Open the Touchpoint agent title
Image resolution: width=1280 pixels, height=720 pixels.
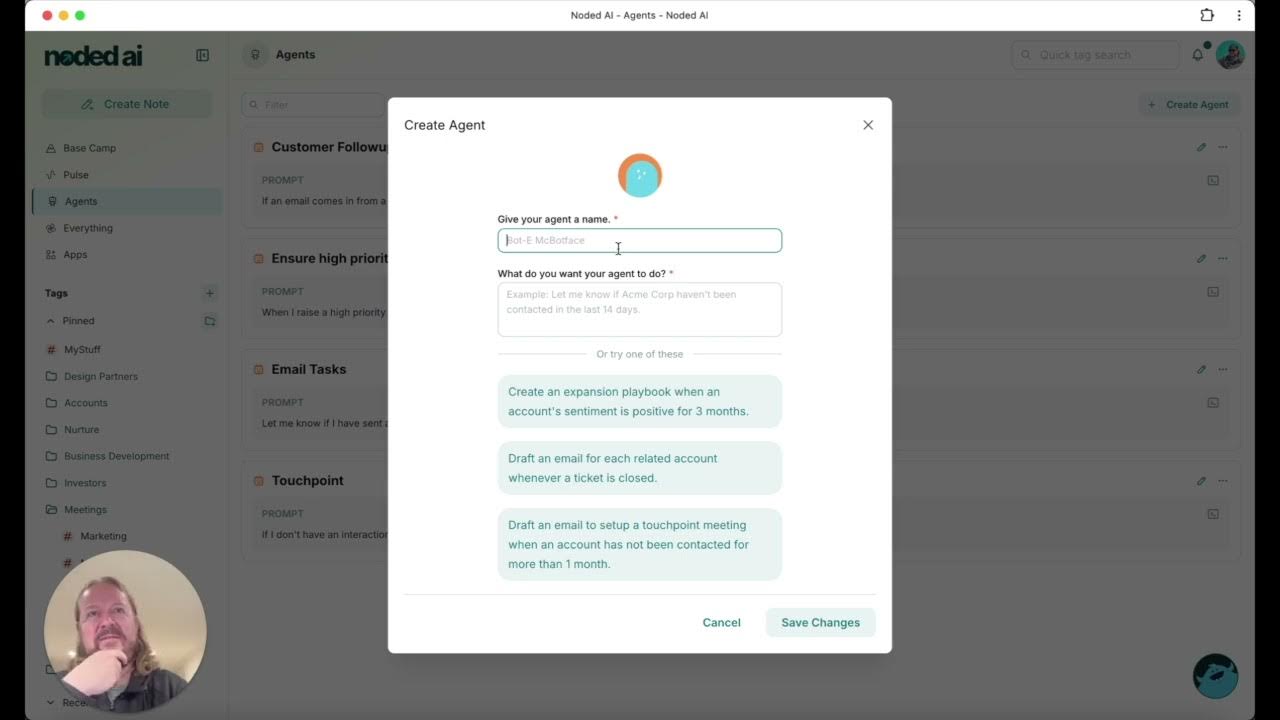307,481
